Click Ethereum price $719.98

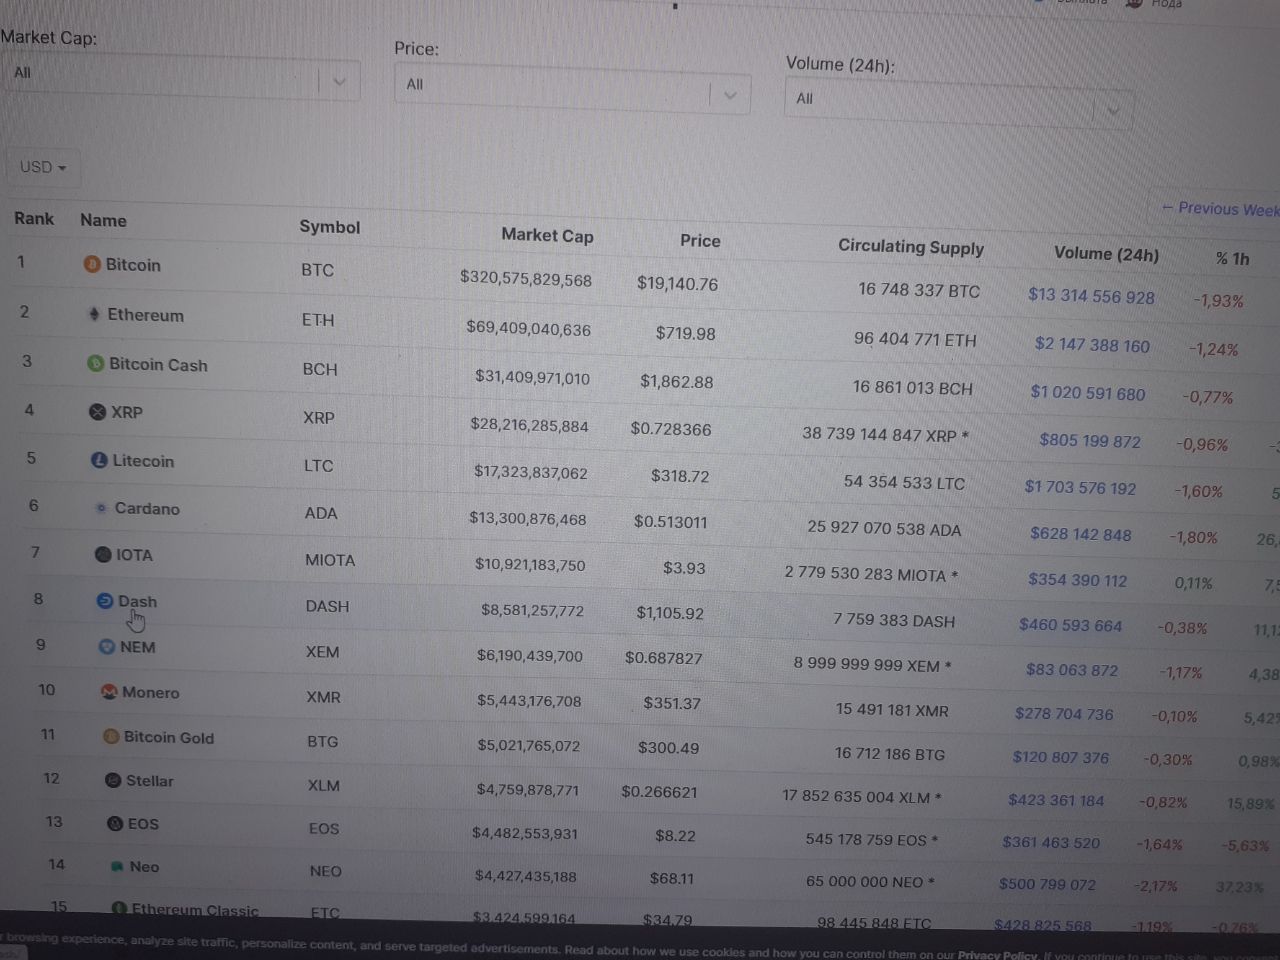[x=685, y=333]
